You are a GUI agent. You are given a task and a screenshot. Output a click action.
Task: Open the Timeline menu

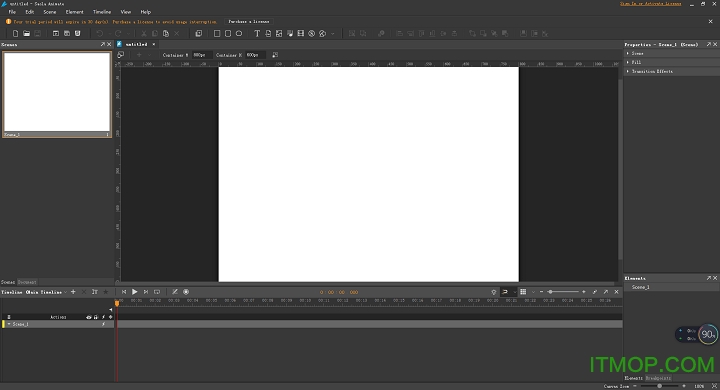tap(102, 12)
